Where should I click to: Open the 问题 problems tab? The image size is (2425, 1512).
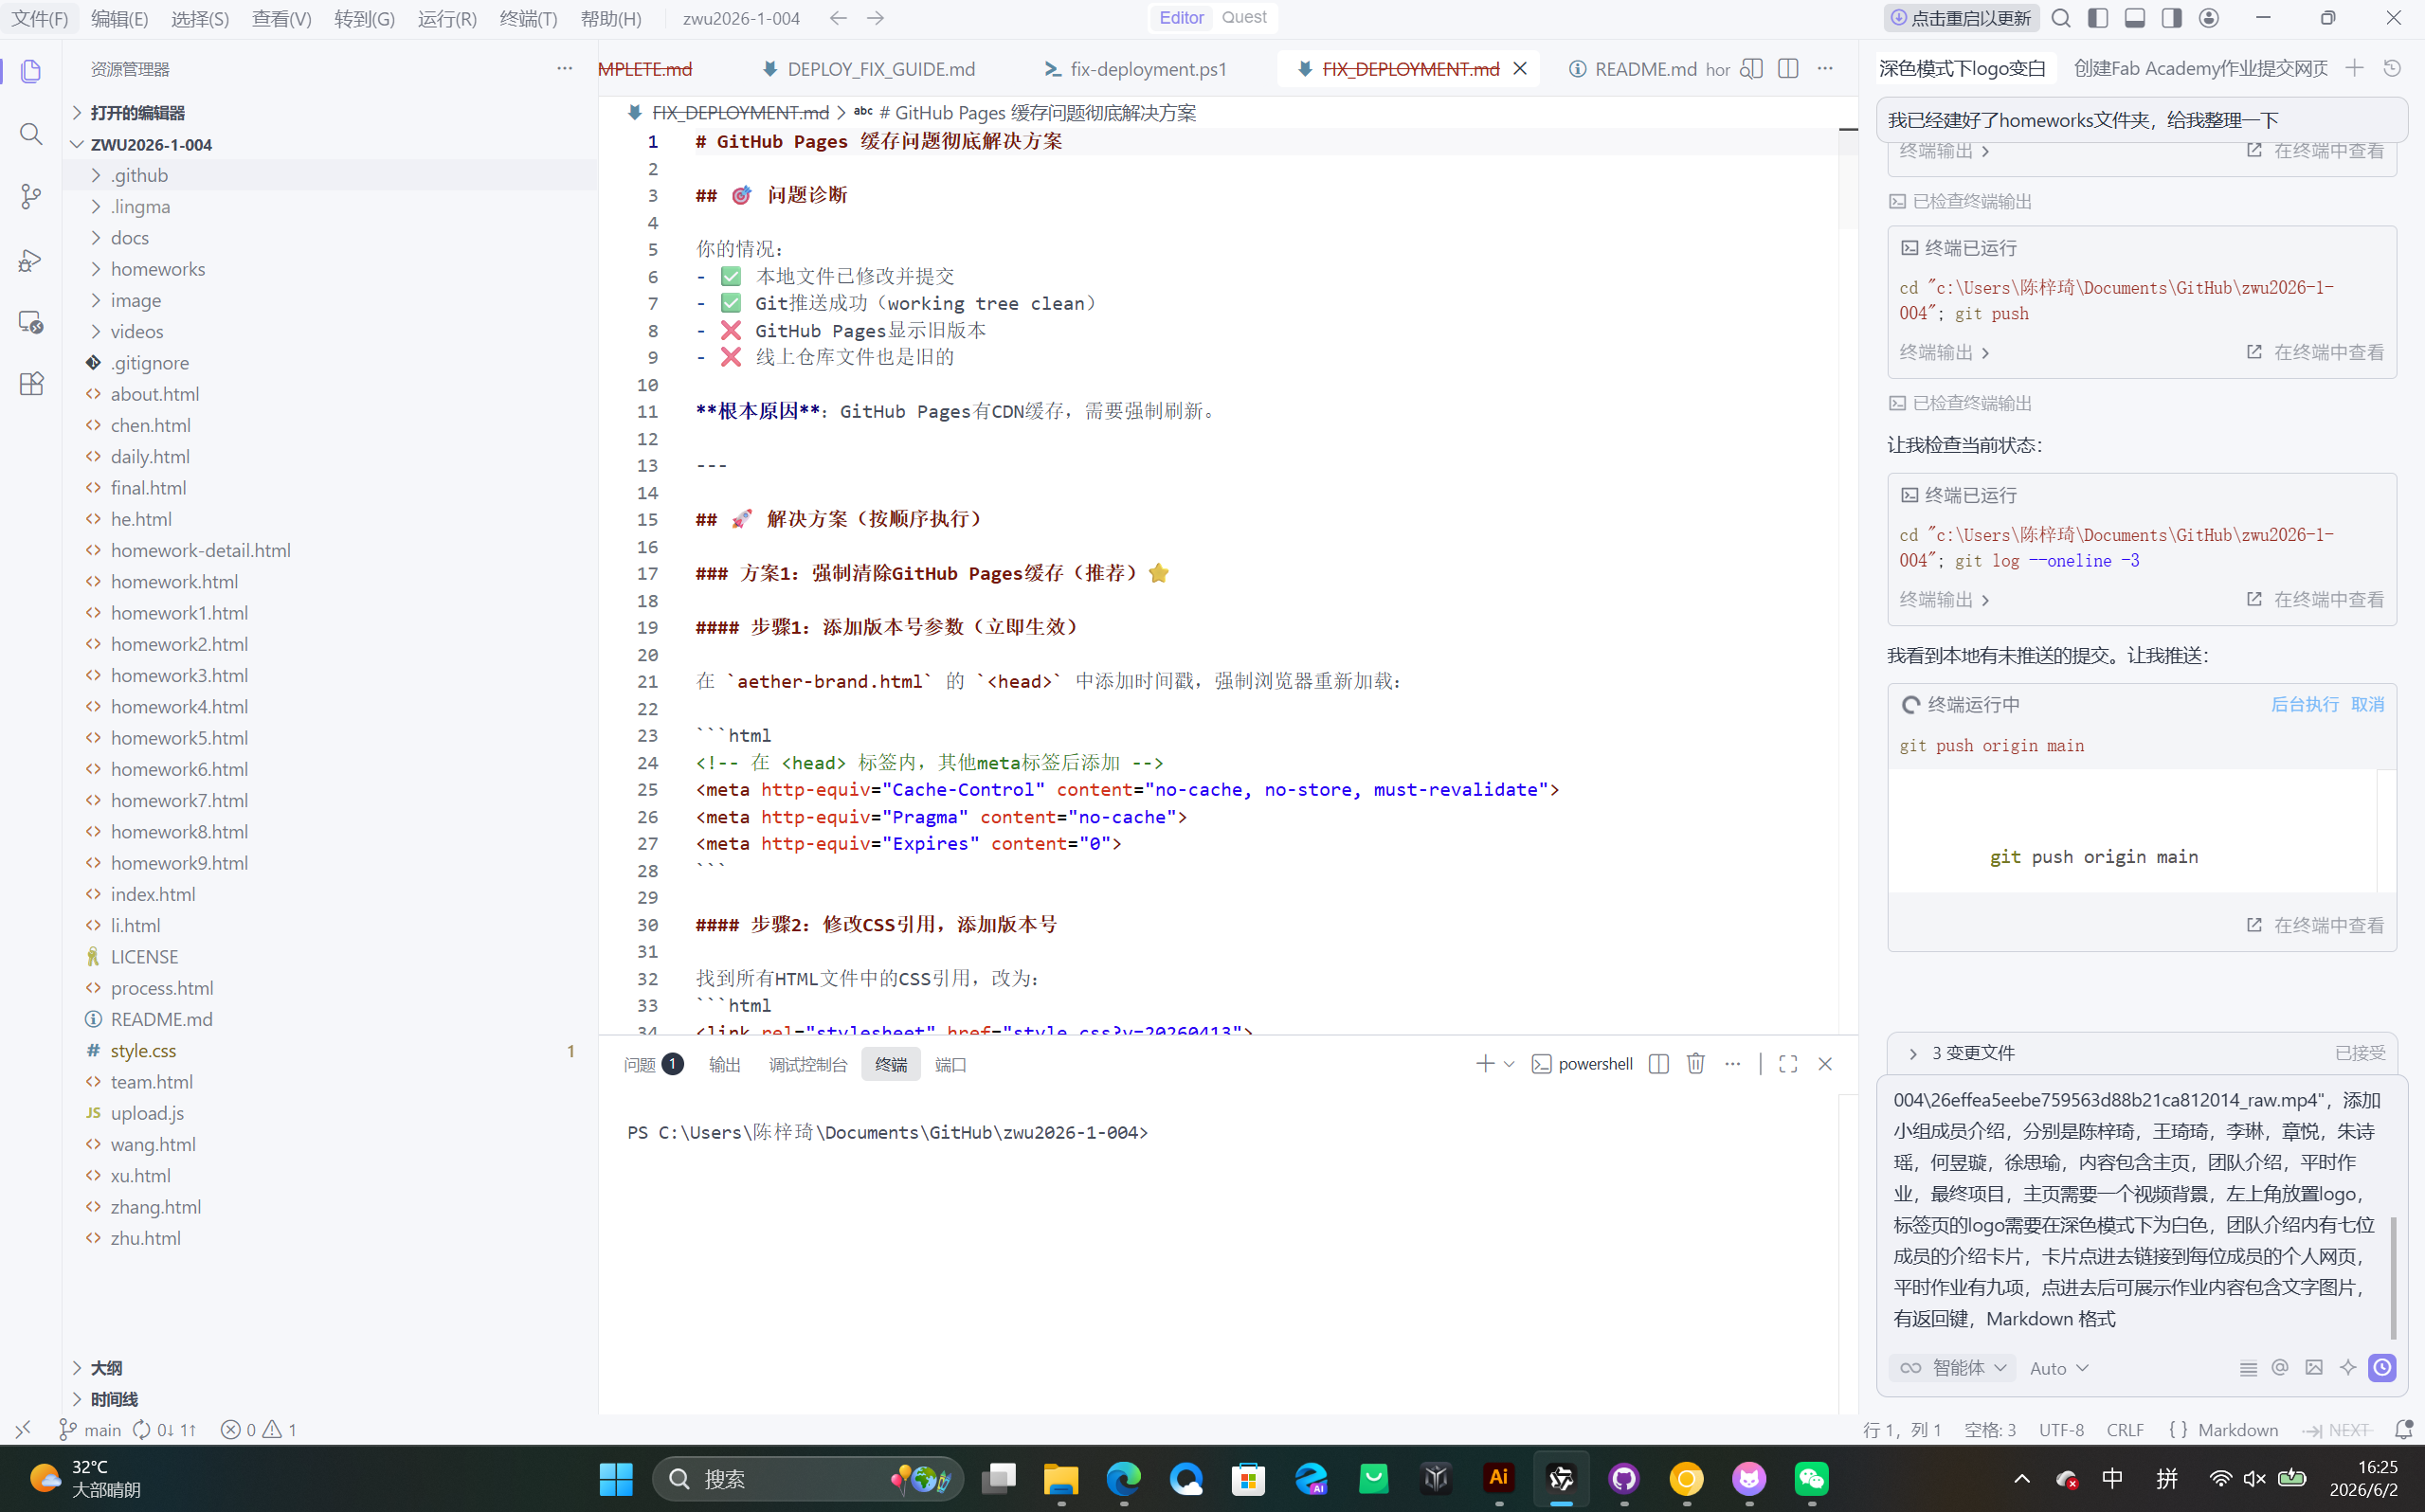tap(653, 1065)
